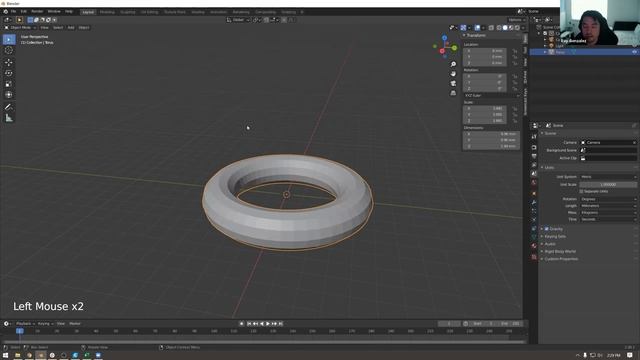Open Texture properties tab icon
640x360 pixels.
534,257
